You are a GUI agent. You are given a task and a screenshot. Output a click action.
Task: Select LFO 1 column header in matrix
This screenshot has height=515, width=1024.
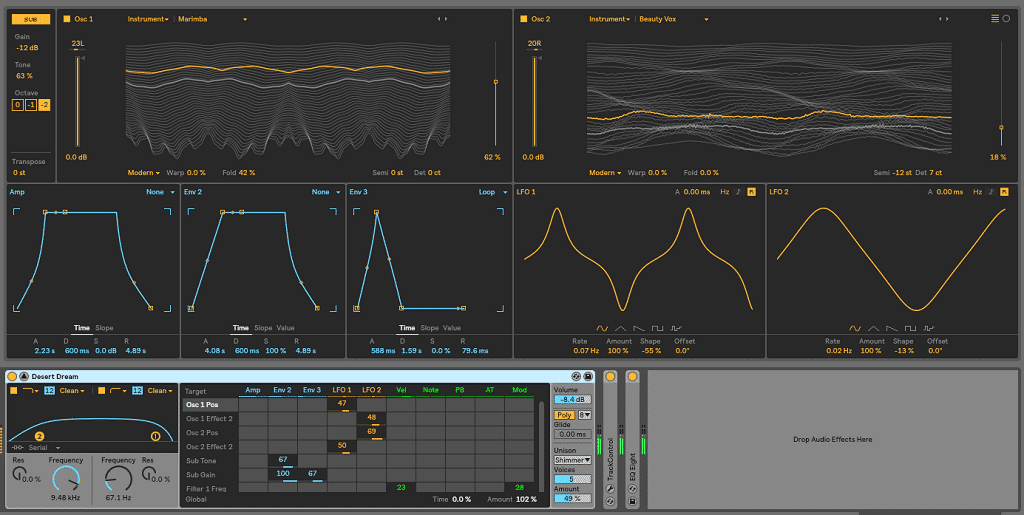(342, 390)
